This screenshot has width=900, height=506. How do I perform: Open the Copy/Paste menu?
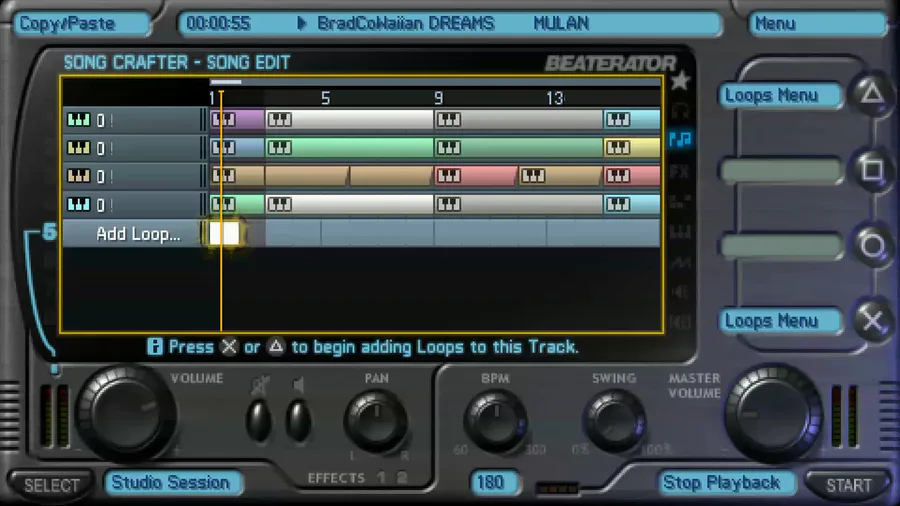point(82,24)
